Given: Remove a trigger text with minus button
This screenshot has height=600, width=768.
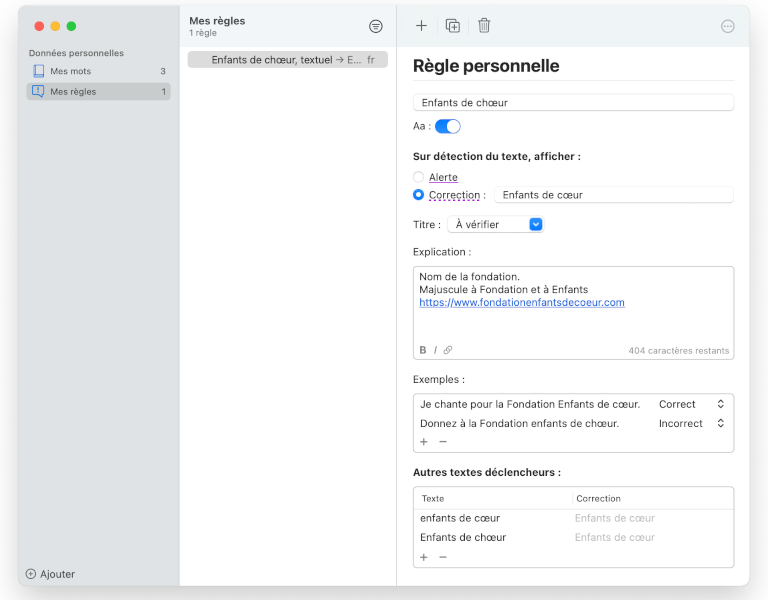Looking at the screenshot, I should coord(443,557).
